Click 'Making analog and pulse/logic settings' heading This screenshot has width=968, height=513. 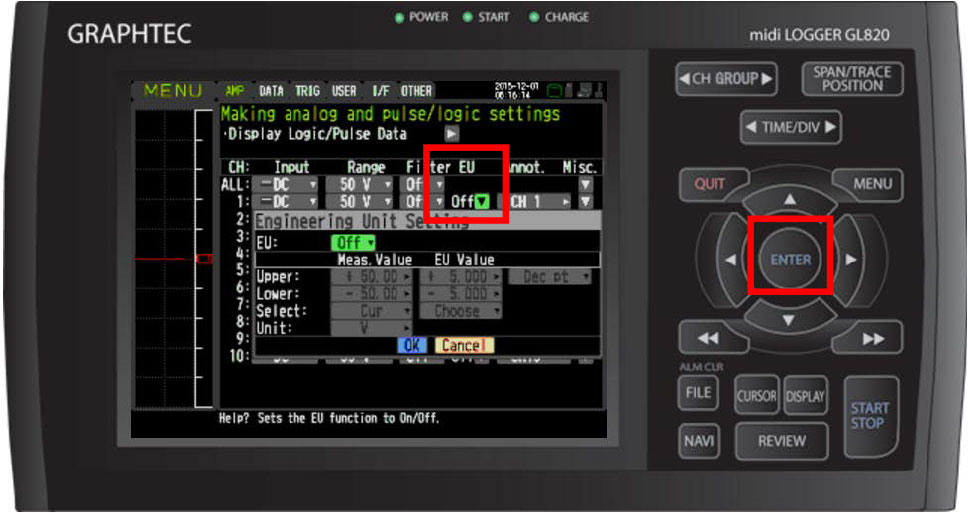(390, 114)
